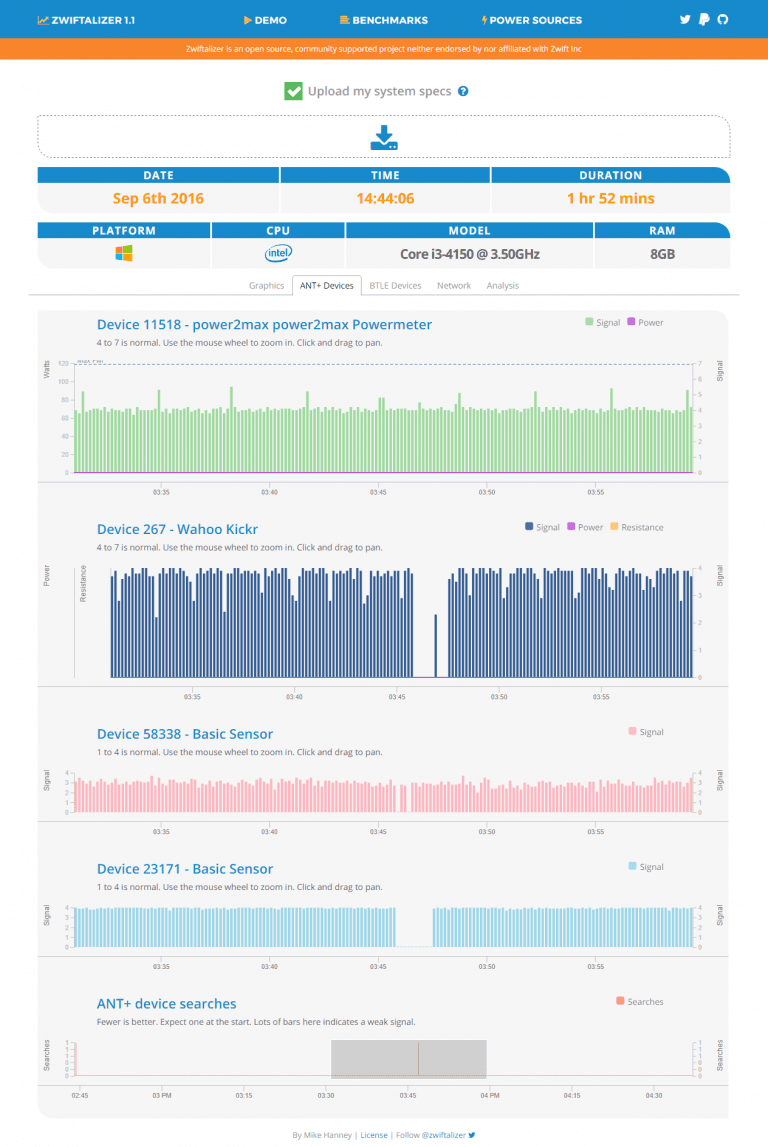The width and height of the screenshot is (768, 1147).
Task: Toggle the green Signal legend for power2max
Action: (603, 322)
